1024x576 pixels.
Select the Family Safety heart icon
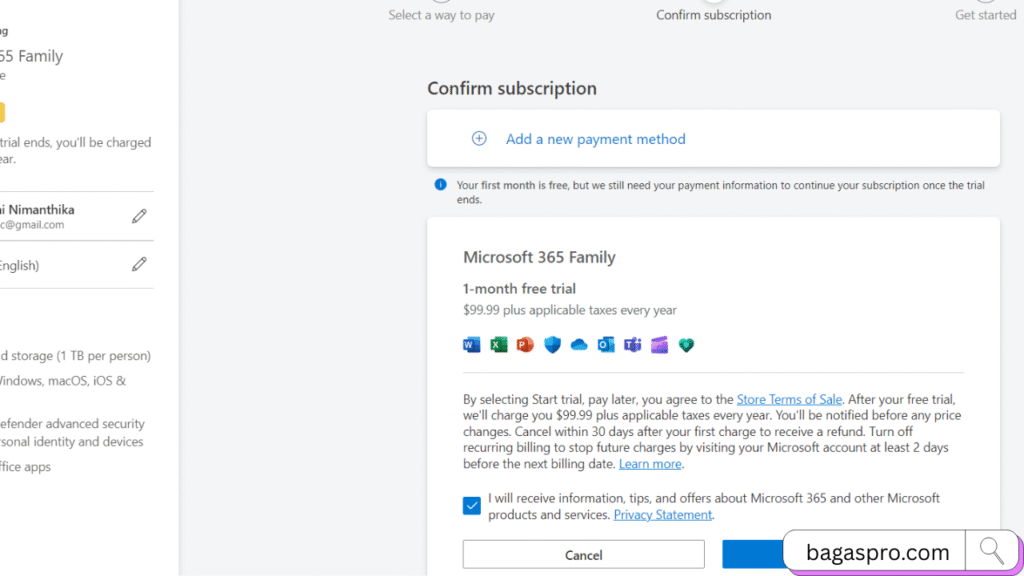[x=687, y=344]
